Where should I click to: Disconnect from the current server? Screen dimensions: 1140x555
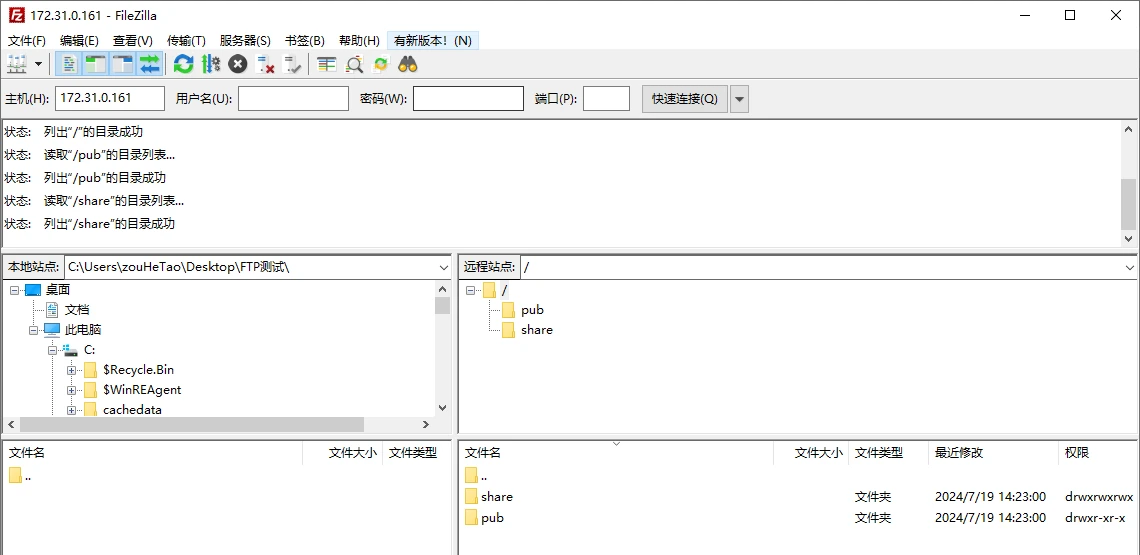click(265, 65)
